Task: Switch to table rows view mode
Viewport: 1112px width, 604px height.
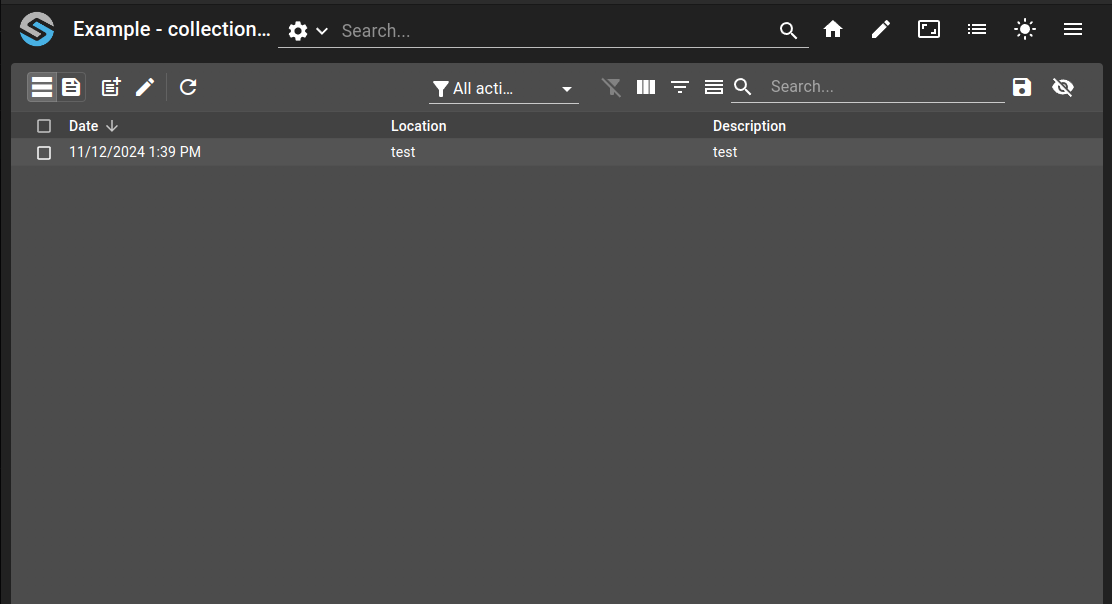Action: point(42,87)
